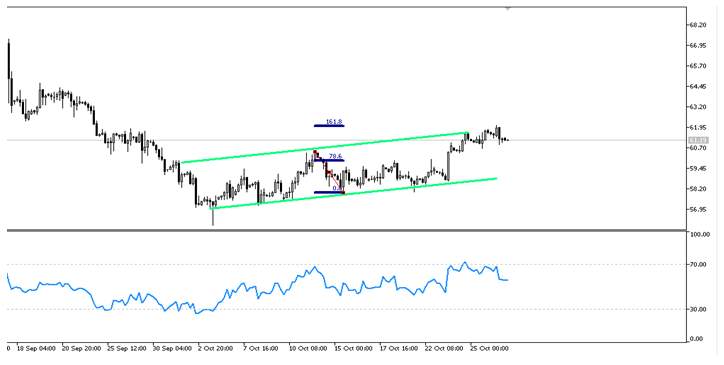The width and height of the screenshot is (724, 365).
Task: Click the 7 Oct 16:00 time label
Action: (x=261, y=348)
